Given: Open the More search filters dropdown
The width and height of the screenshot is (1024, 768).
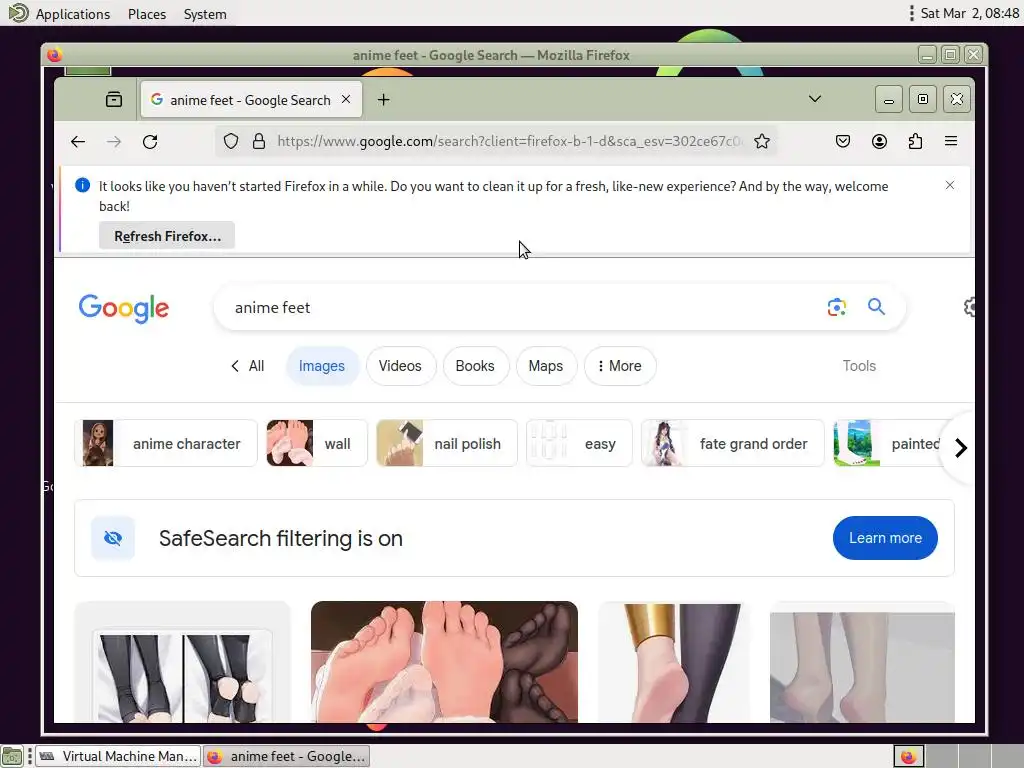Looking at the screenshot, I should click(x=620, y=366).
